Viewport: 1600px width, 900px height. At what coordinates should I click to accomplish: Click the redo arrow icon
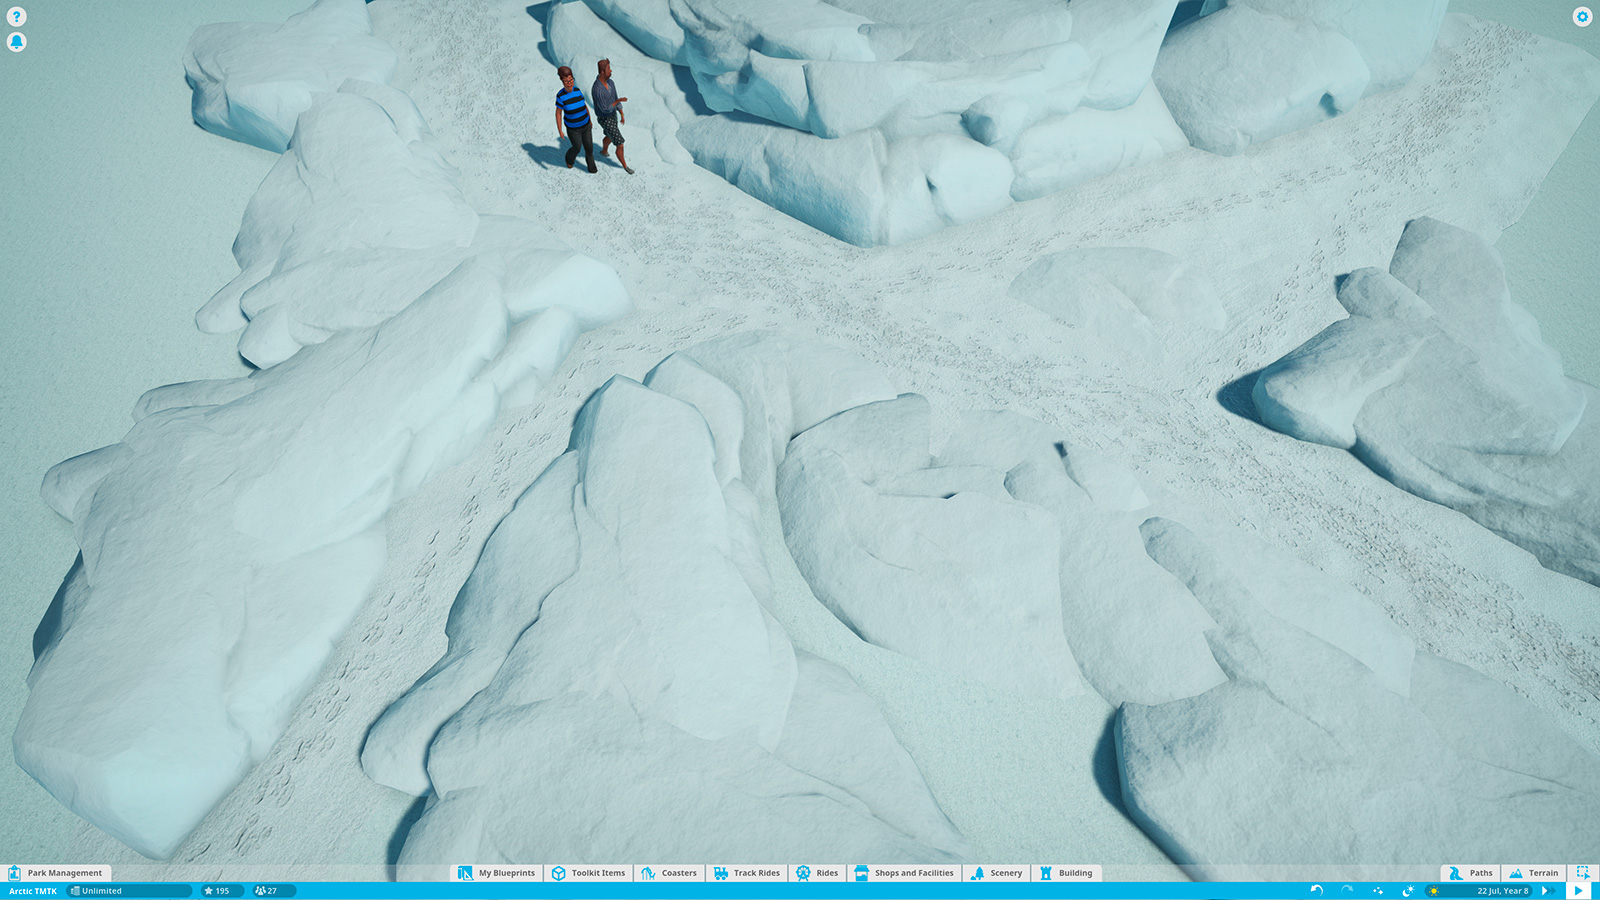(1347, 891)
